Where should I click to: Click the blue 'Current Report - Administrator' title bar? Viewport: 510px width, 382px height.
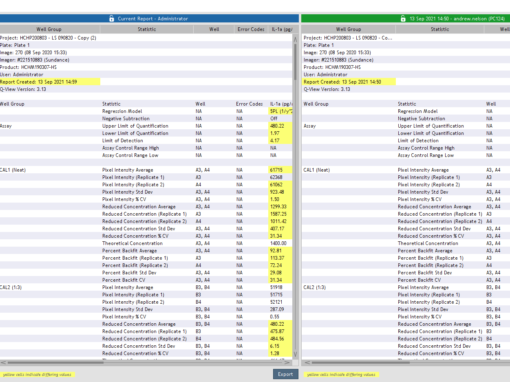click(149, 19)
